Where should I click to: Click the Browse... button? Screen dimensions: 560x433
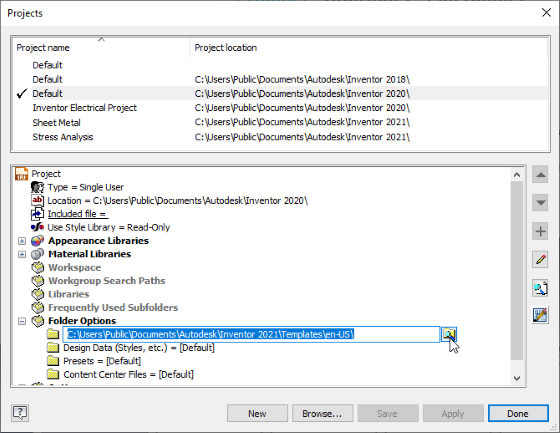[x=322, y=413]
